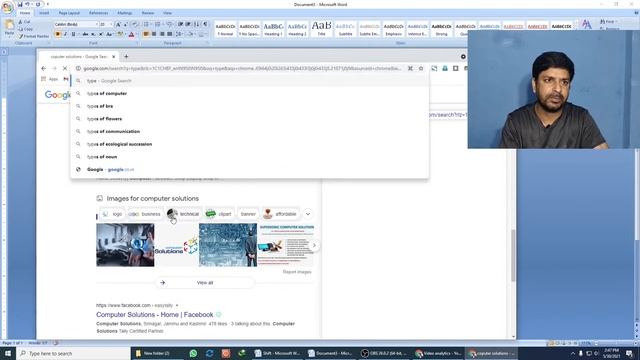Start a bulleted list
The height and width of the screenshot is (360, 640).
point(147,24)
